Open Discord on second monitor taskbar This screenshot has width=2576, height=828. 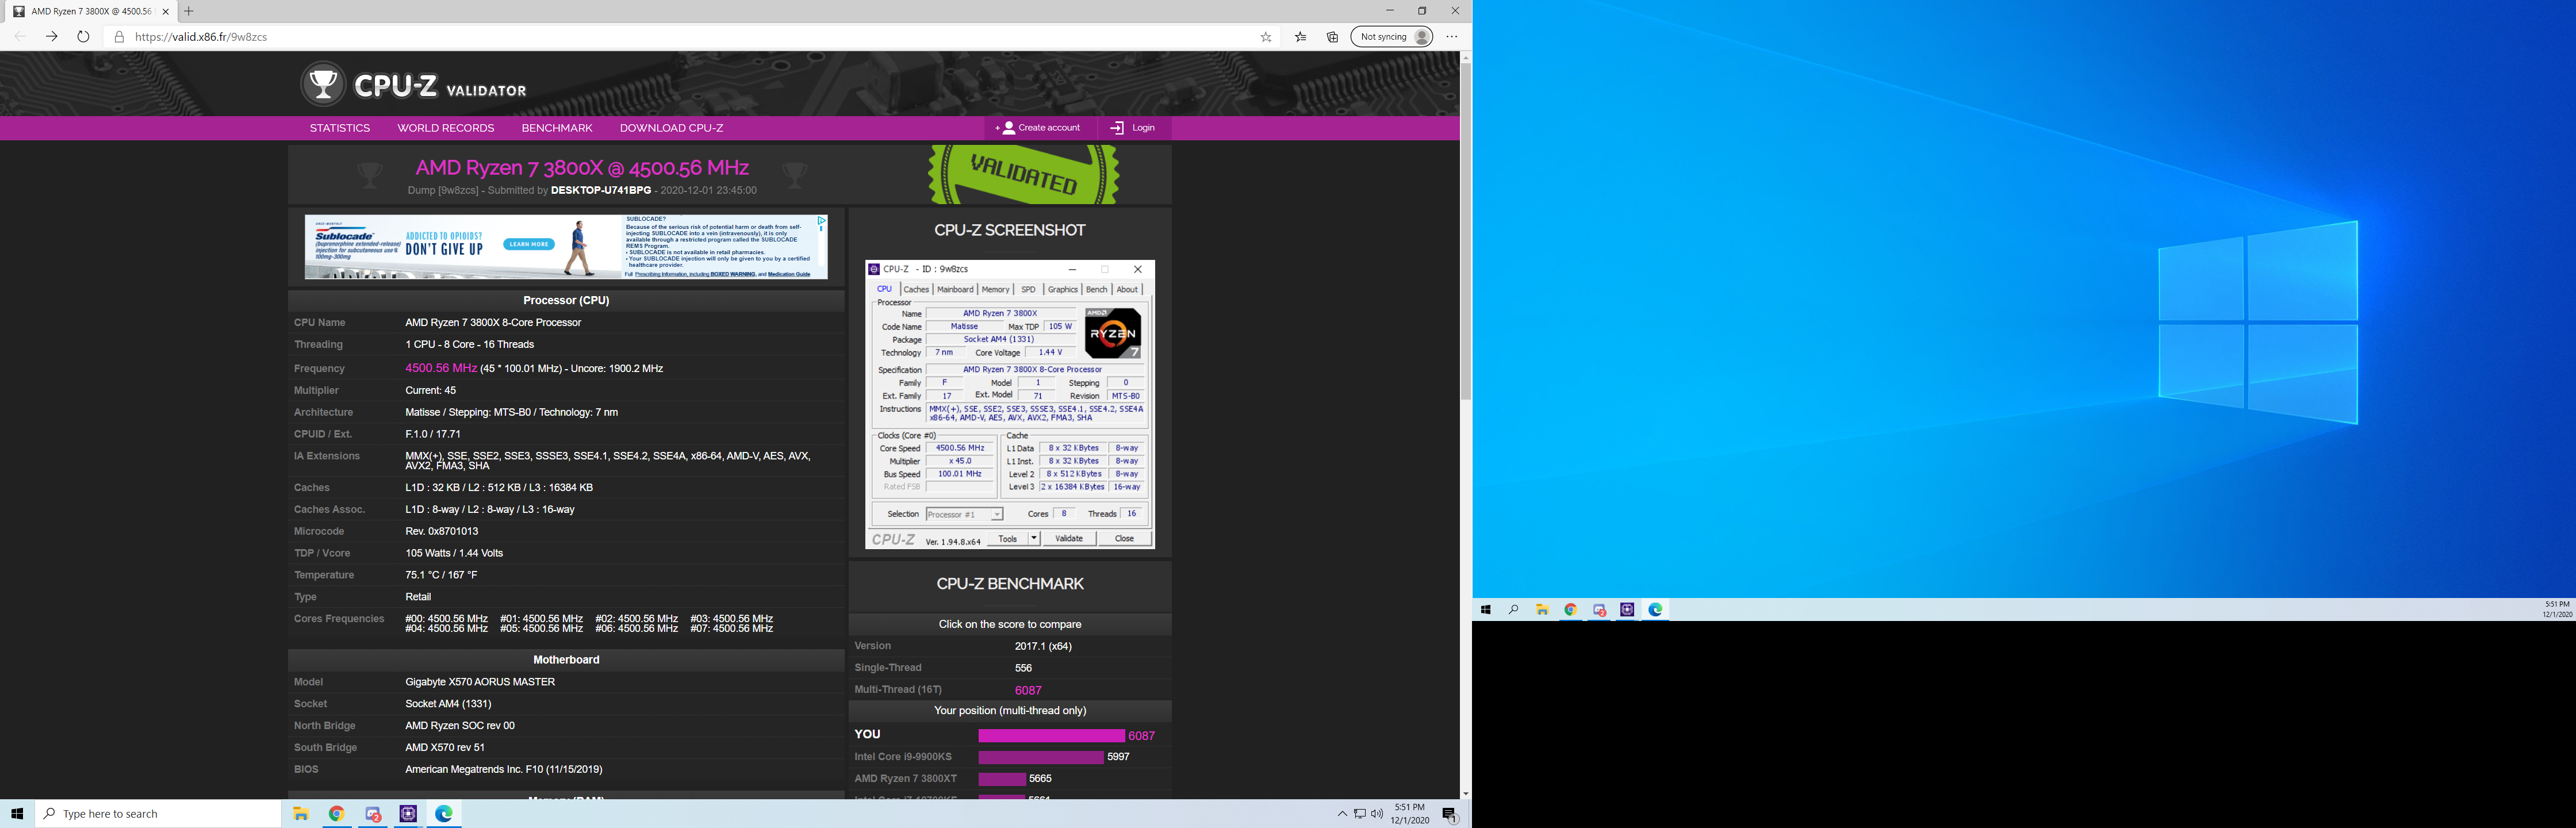coord(1599,610)
